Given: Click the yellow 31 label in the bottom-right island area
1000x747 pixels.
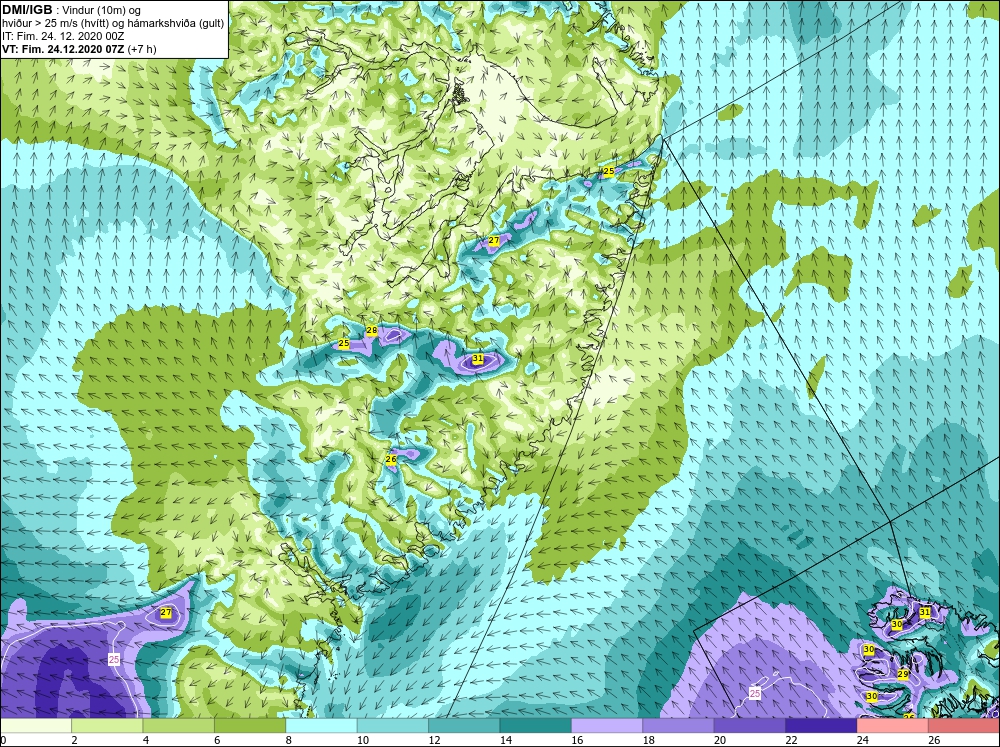Looking at the screenshot, I should (x=925, y=612).
